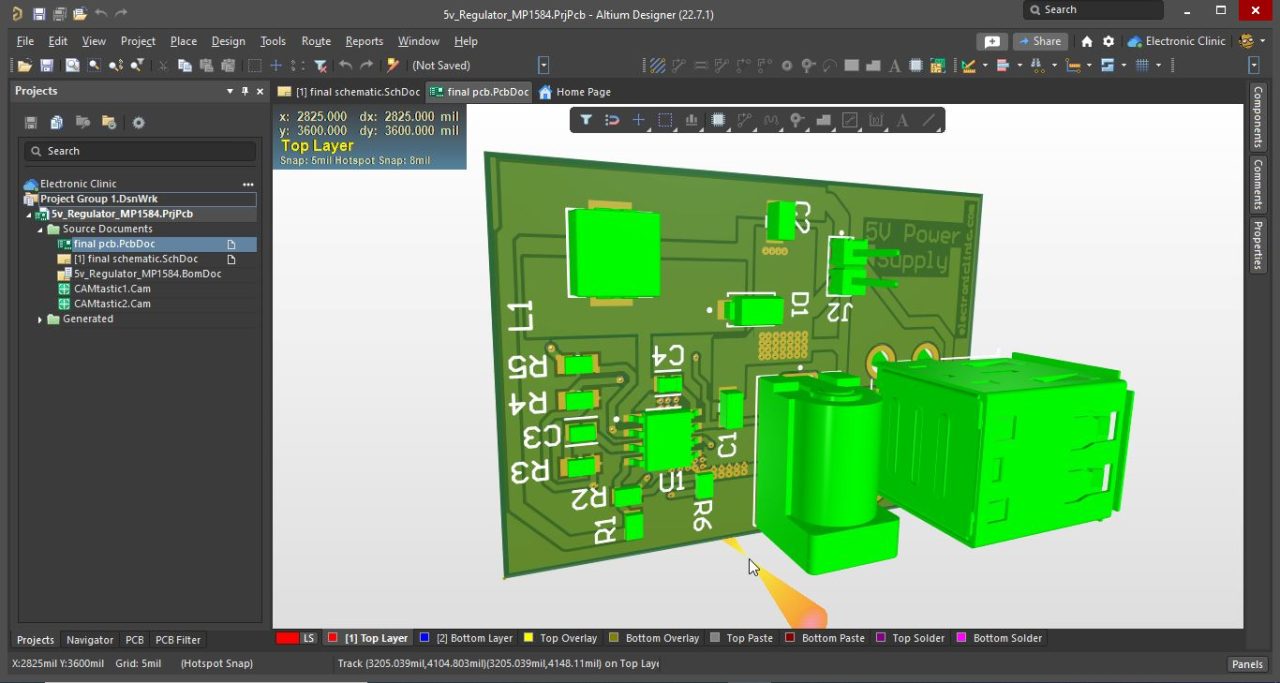The width and height of the screenshot is (1280, 683).
Task: Click the Undo arrow in the main toolbar
Action: (345, 65)
